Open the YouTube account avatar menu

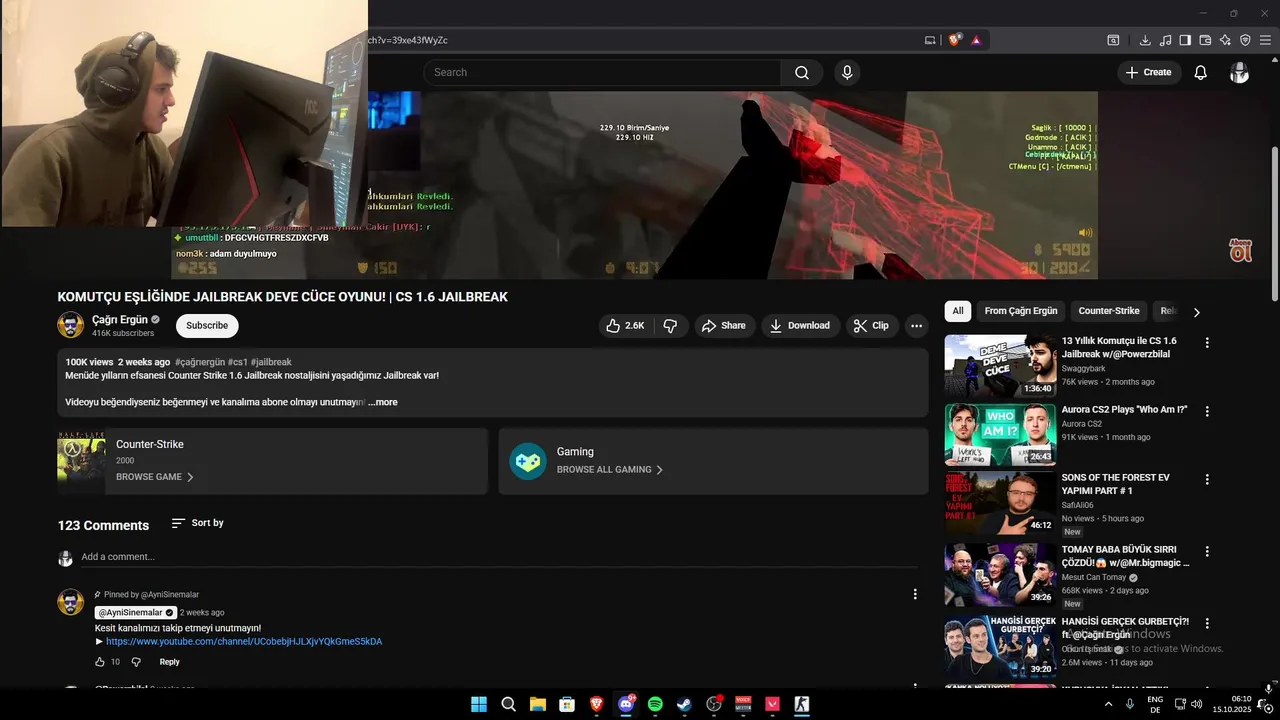[1239, 72]
